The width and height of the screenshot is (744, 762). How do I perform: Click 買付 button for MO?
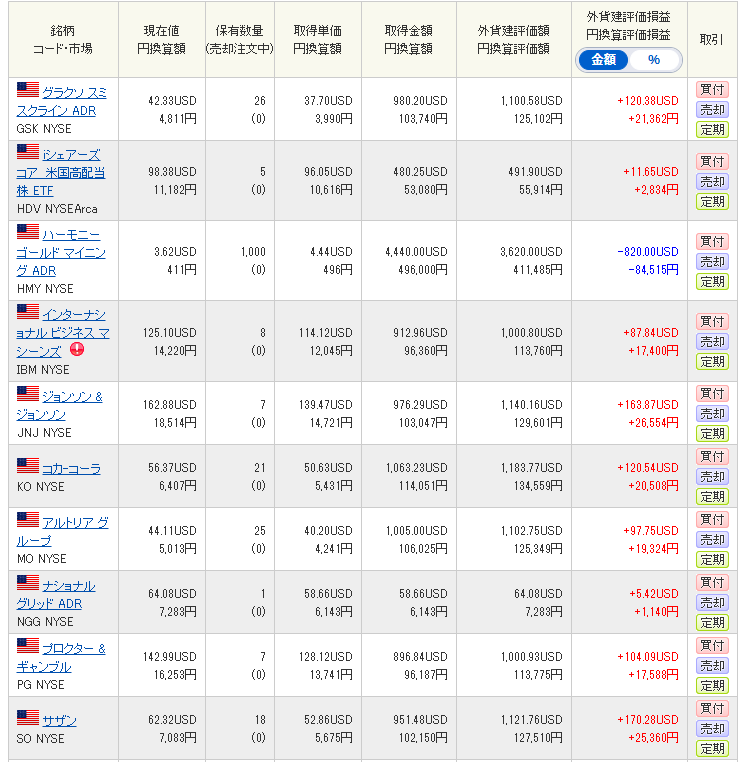pos(712,520)
